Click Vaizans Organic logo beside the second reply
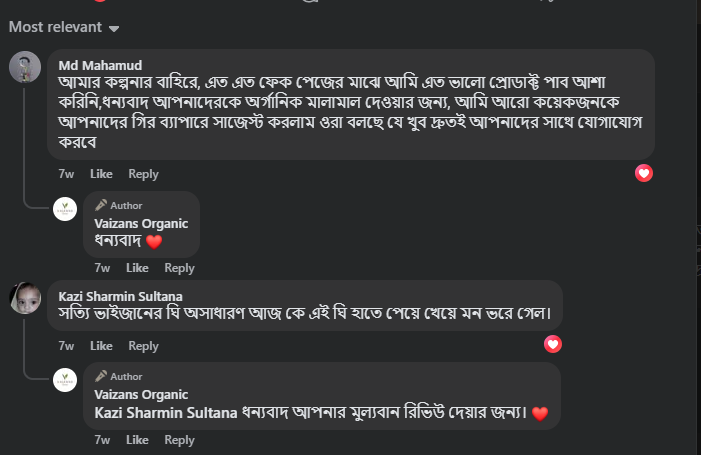 [x=66, y=381]
